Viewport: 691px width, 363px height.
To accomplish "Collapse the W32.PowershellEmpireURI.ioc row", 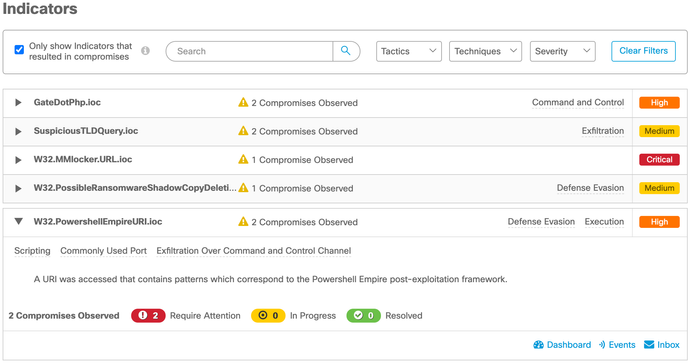I will (19, 222).
